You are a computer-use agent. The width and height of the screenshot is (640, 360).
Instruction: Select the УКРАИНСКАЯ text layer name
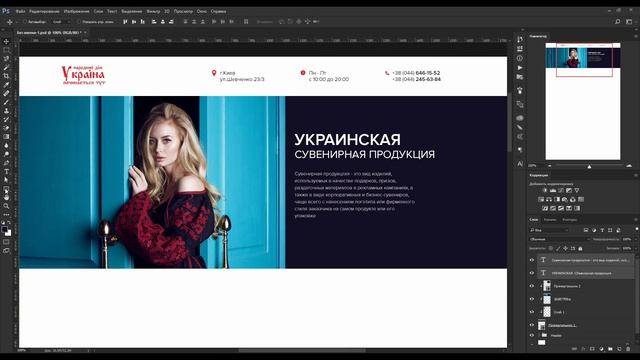[581, 273]
